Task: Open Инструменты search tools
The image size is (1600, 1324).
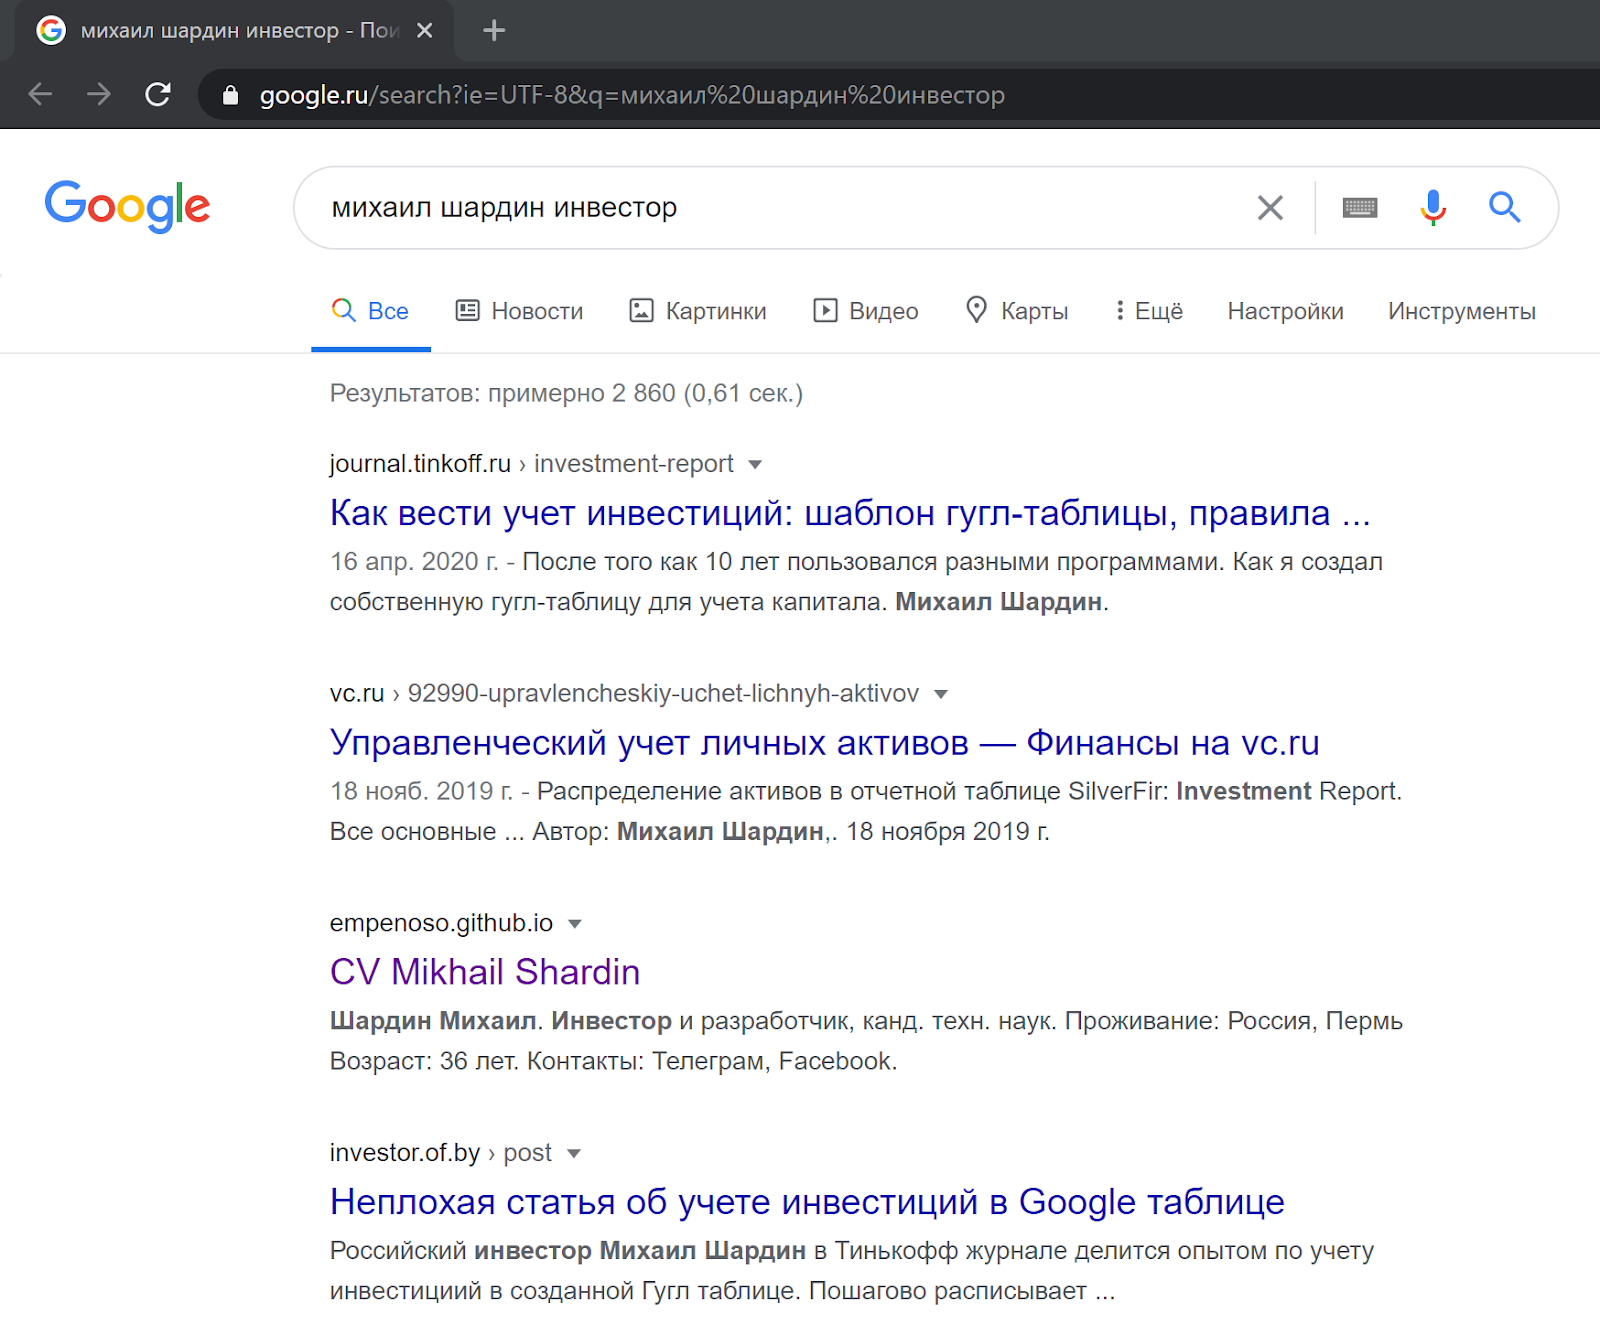Action: pyautogui.click(x=1461, y=311)
